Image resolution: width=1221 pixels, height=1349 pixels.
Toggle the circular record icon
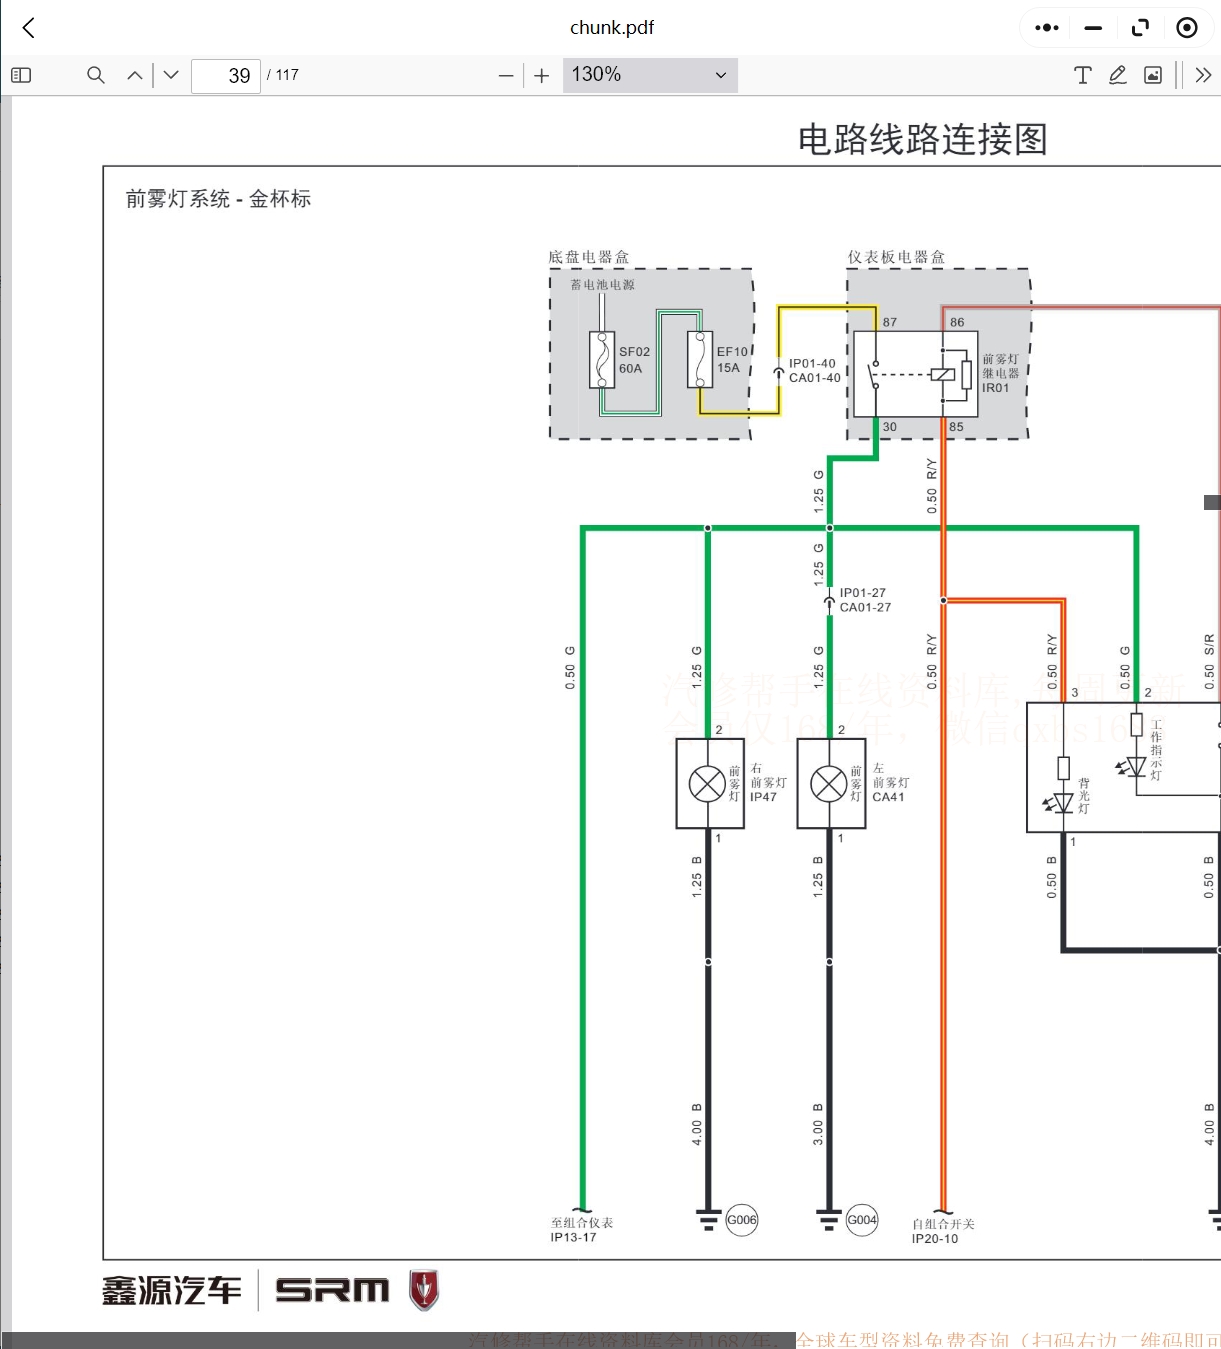1187,27
